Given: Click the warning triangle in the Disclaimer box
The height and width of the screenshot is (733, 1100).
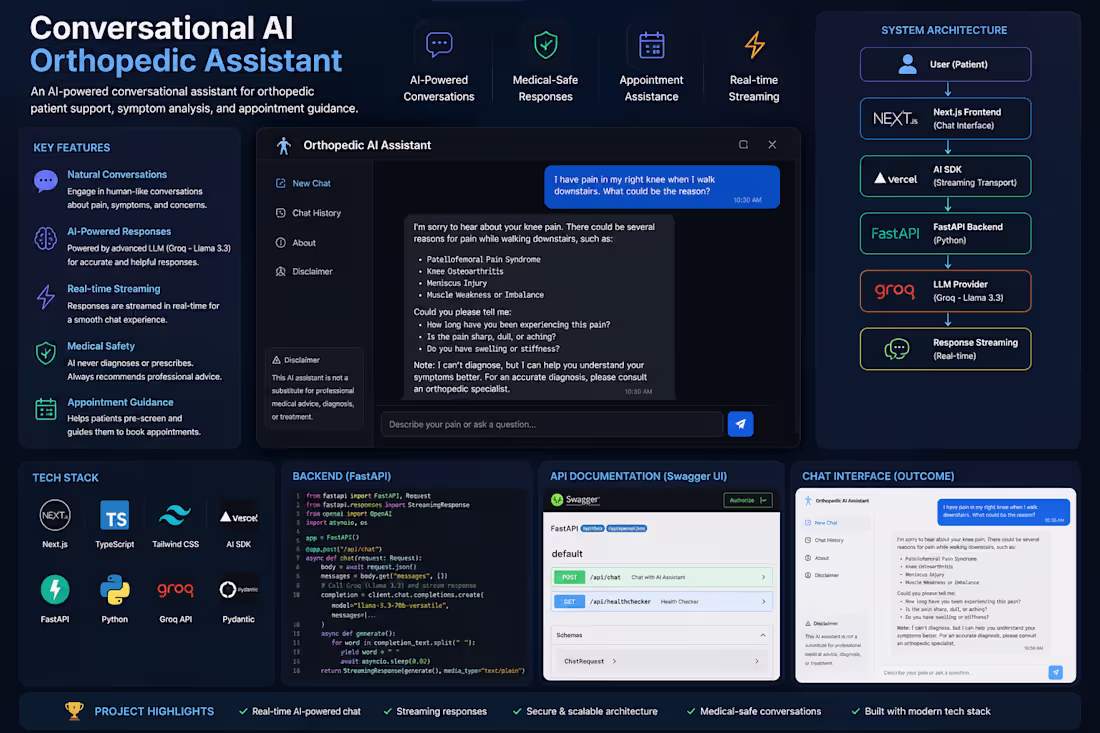Looking at the screenshot, I should click(x=276, y=360).
